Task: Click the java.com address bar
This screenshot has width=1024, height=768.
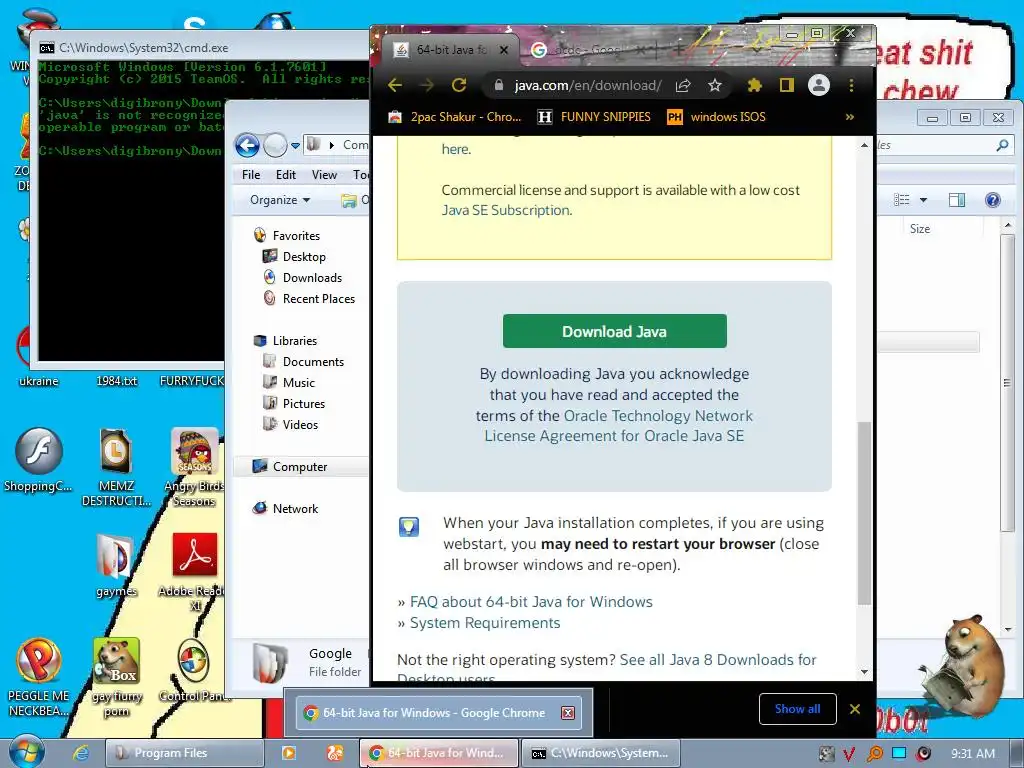Action: (588, 86)
